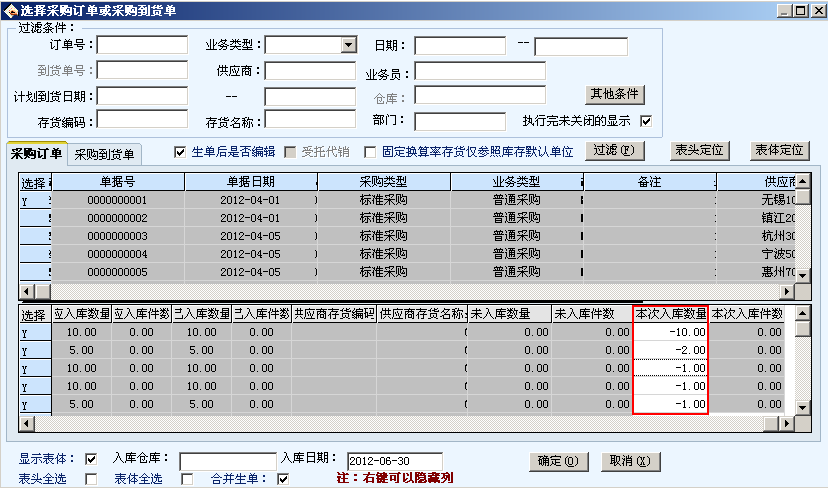This screenshot has height=488, width=828.
Task: Check the 表头全选 box
Action: pyautogui.click(x=91, y=479)
